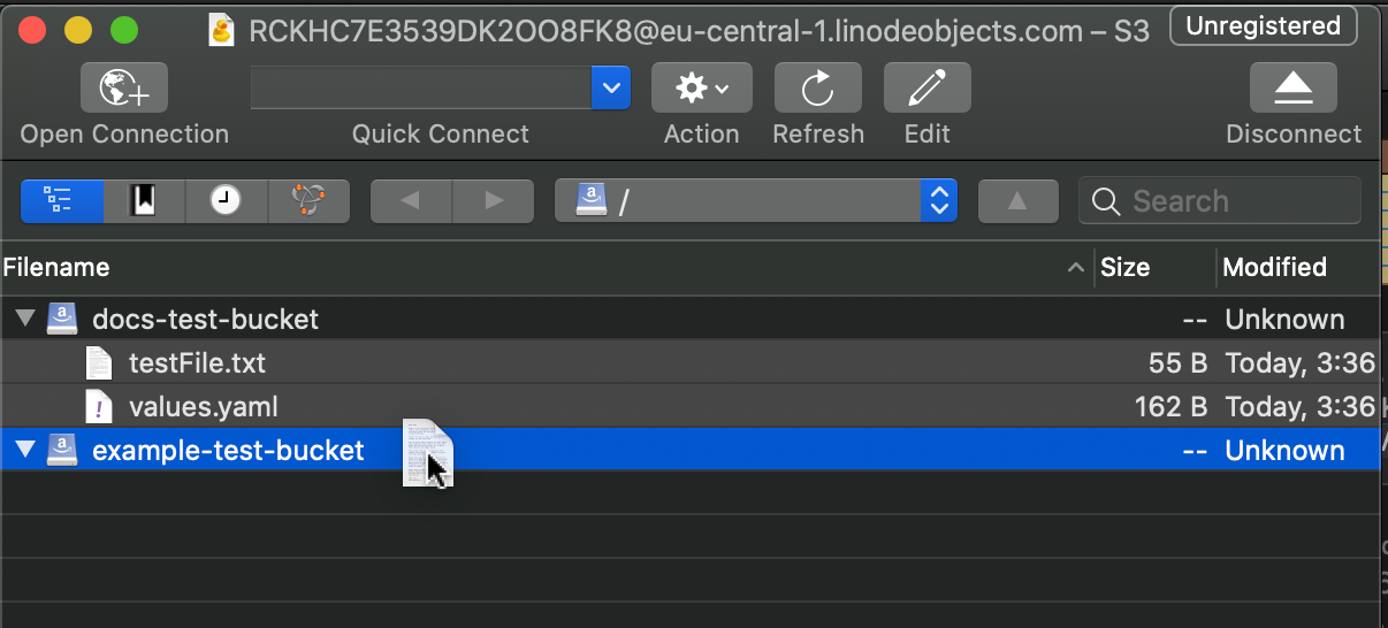The width and height of the screenshot is (1388, 628).
Task: Click the navigate back arrow
Action: (x=410, y=200)
